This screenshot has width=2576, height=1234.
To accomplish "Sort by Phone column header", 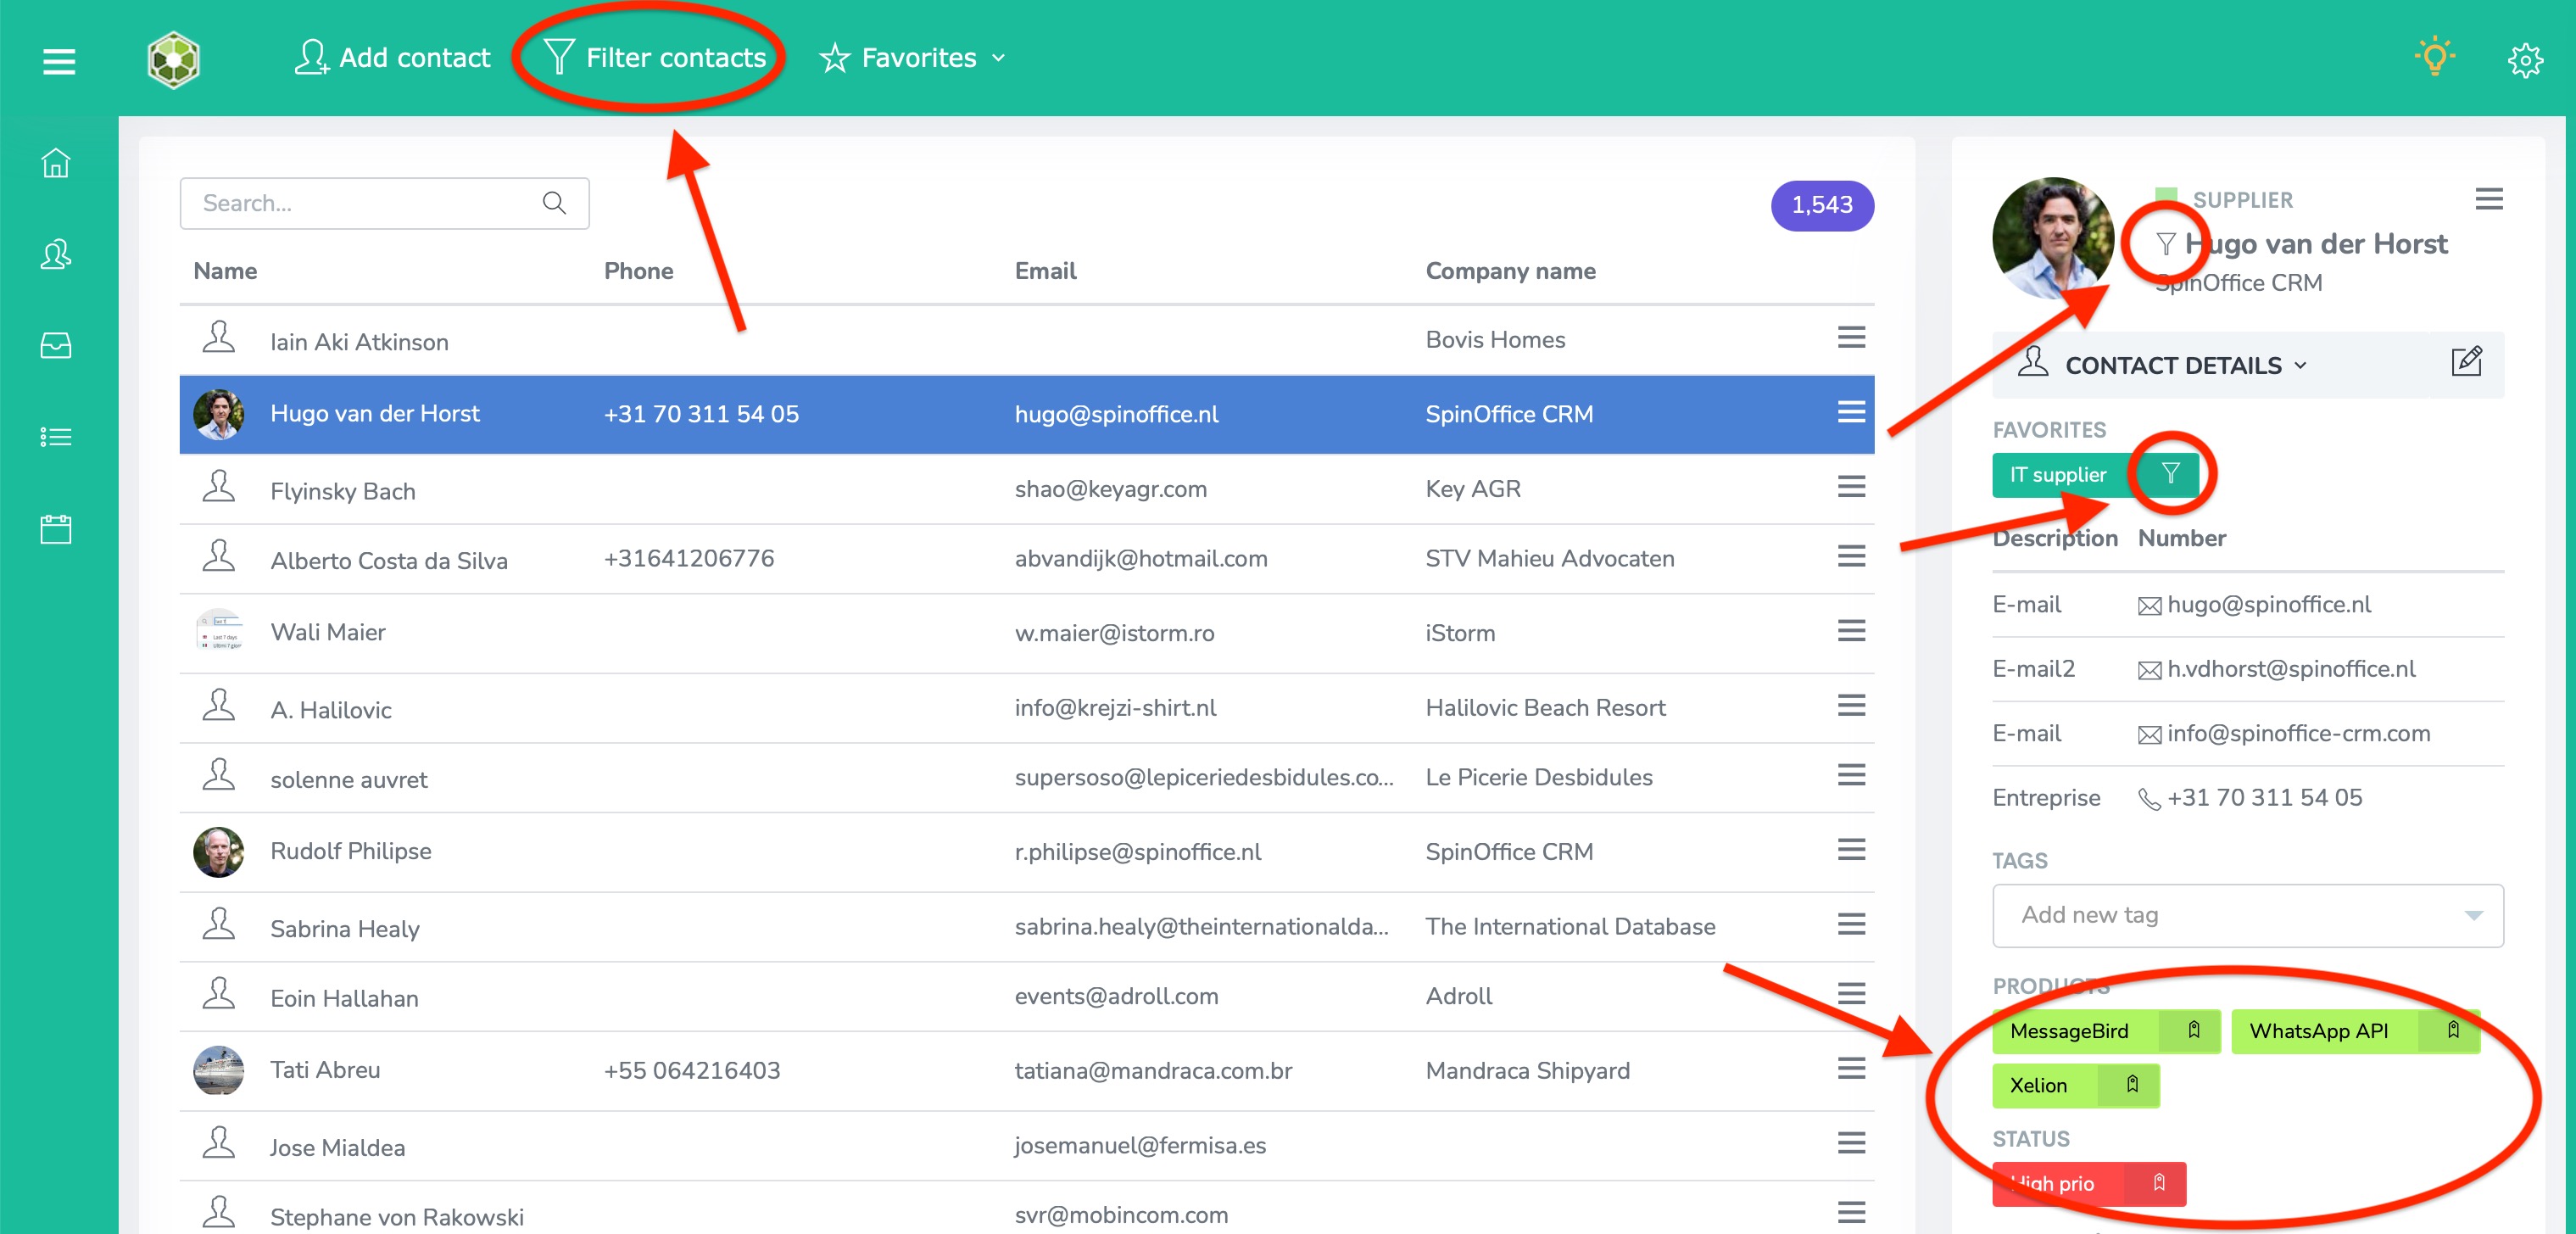I will click(638, 271).
